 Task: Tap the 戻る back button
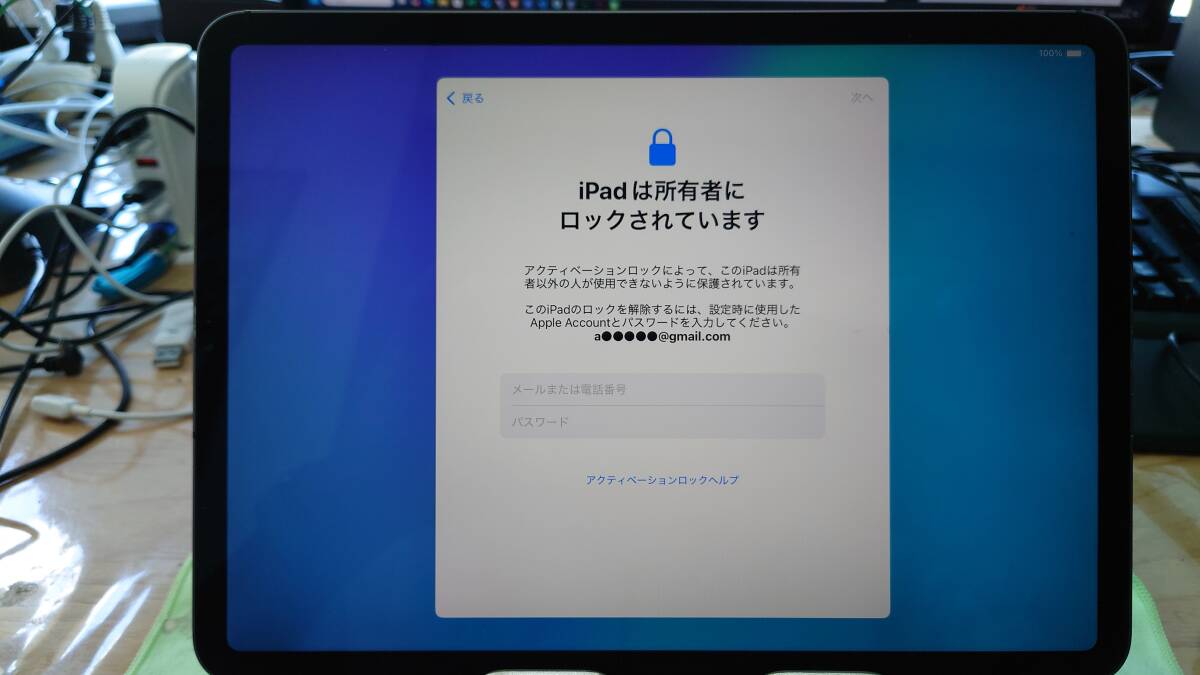(465, 98)
